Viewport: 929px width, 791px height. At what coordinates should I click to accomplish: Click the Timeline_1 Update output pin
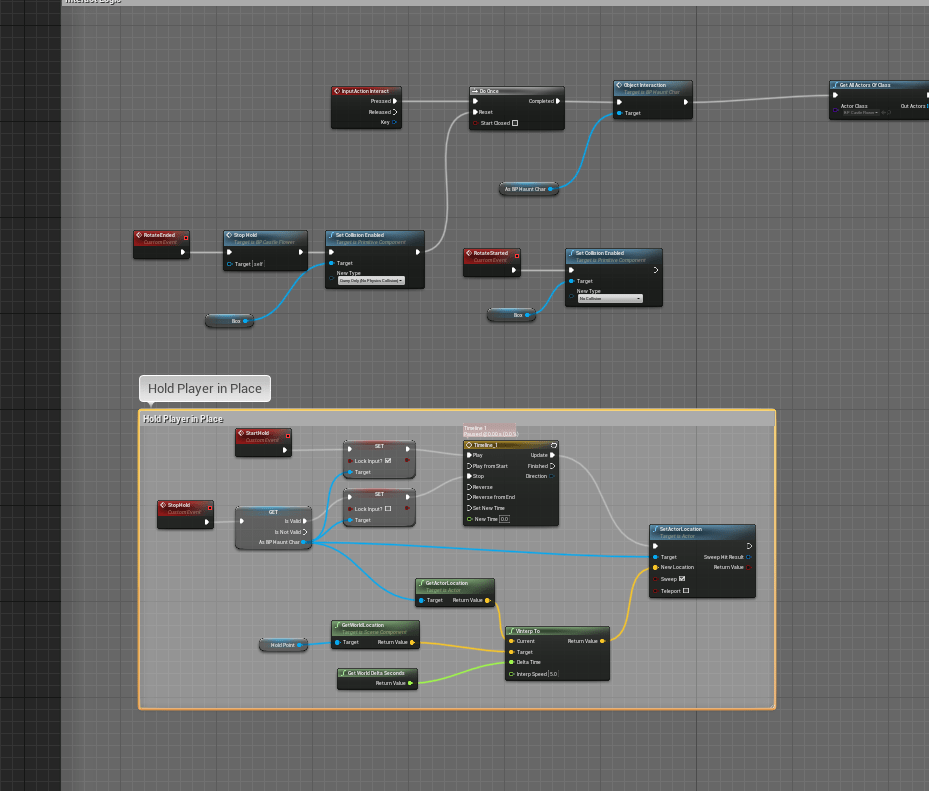[550, 455]
